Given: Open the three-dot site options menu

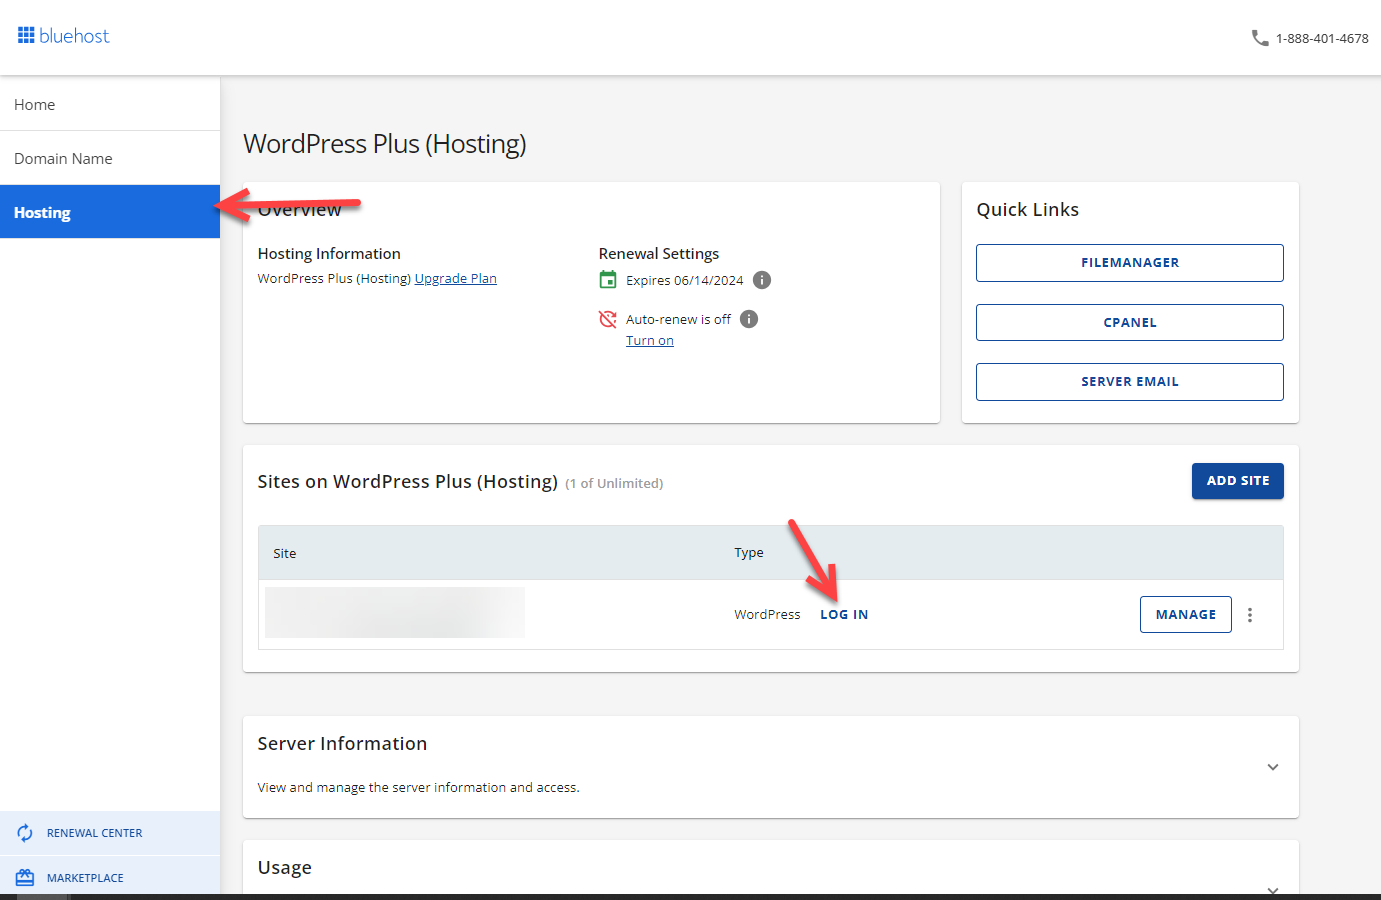Looking at the screenshot, I should click(1250, 615).
